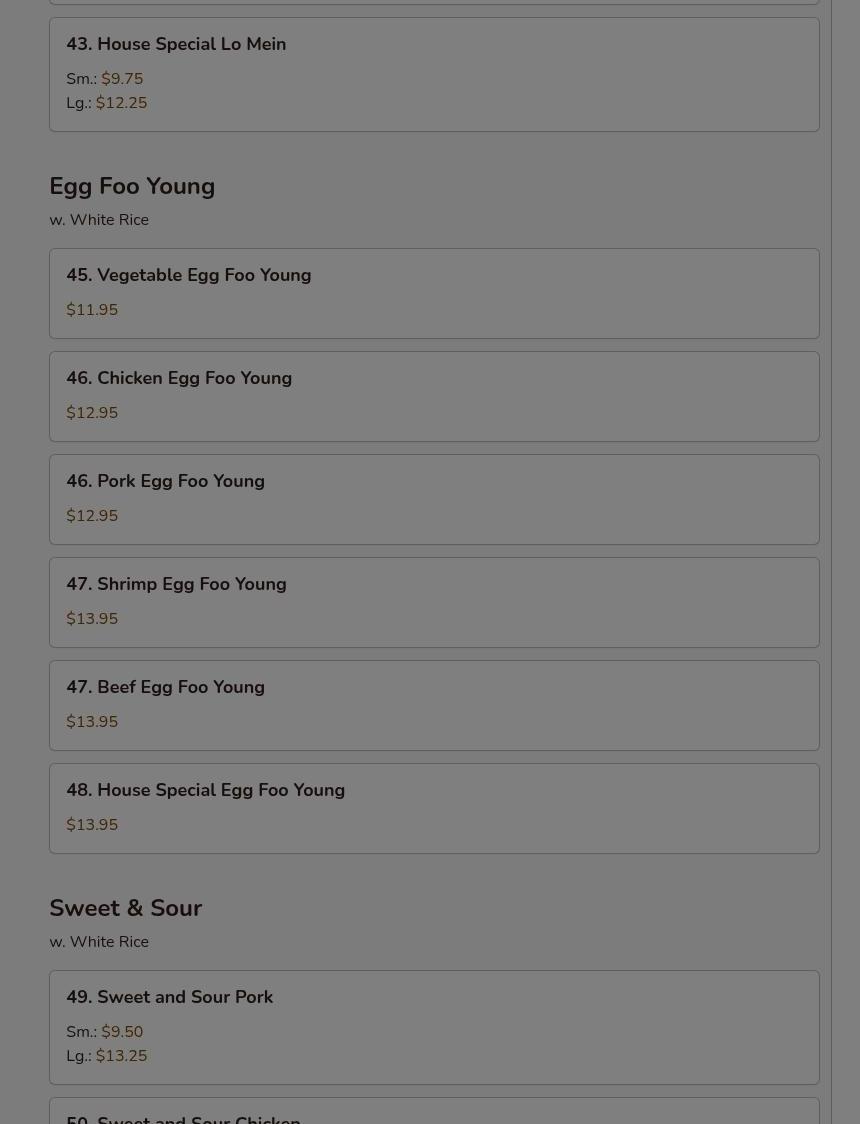Click Lo Mein small price $9.75
860x1124 pixels.
point(122,79)
